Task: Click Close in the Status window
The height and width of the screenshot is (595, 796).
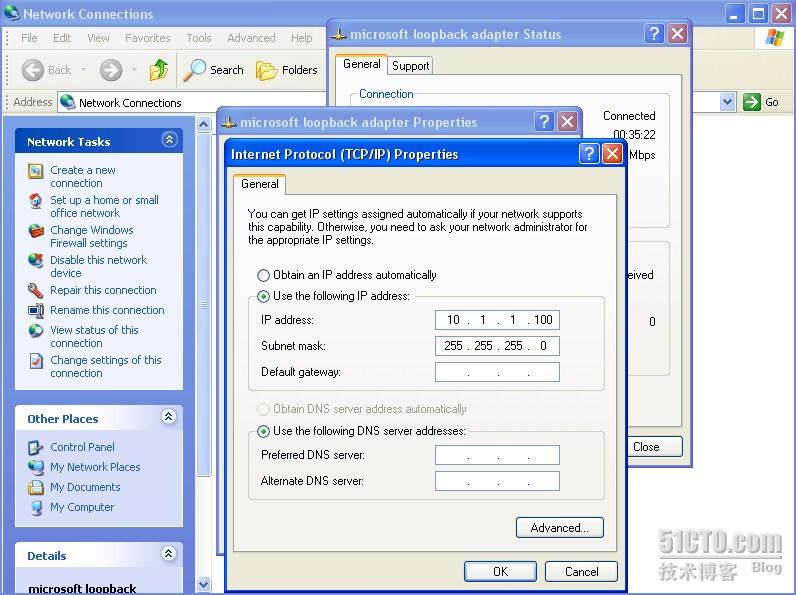Action: click(654, 447)
